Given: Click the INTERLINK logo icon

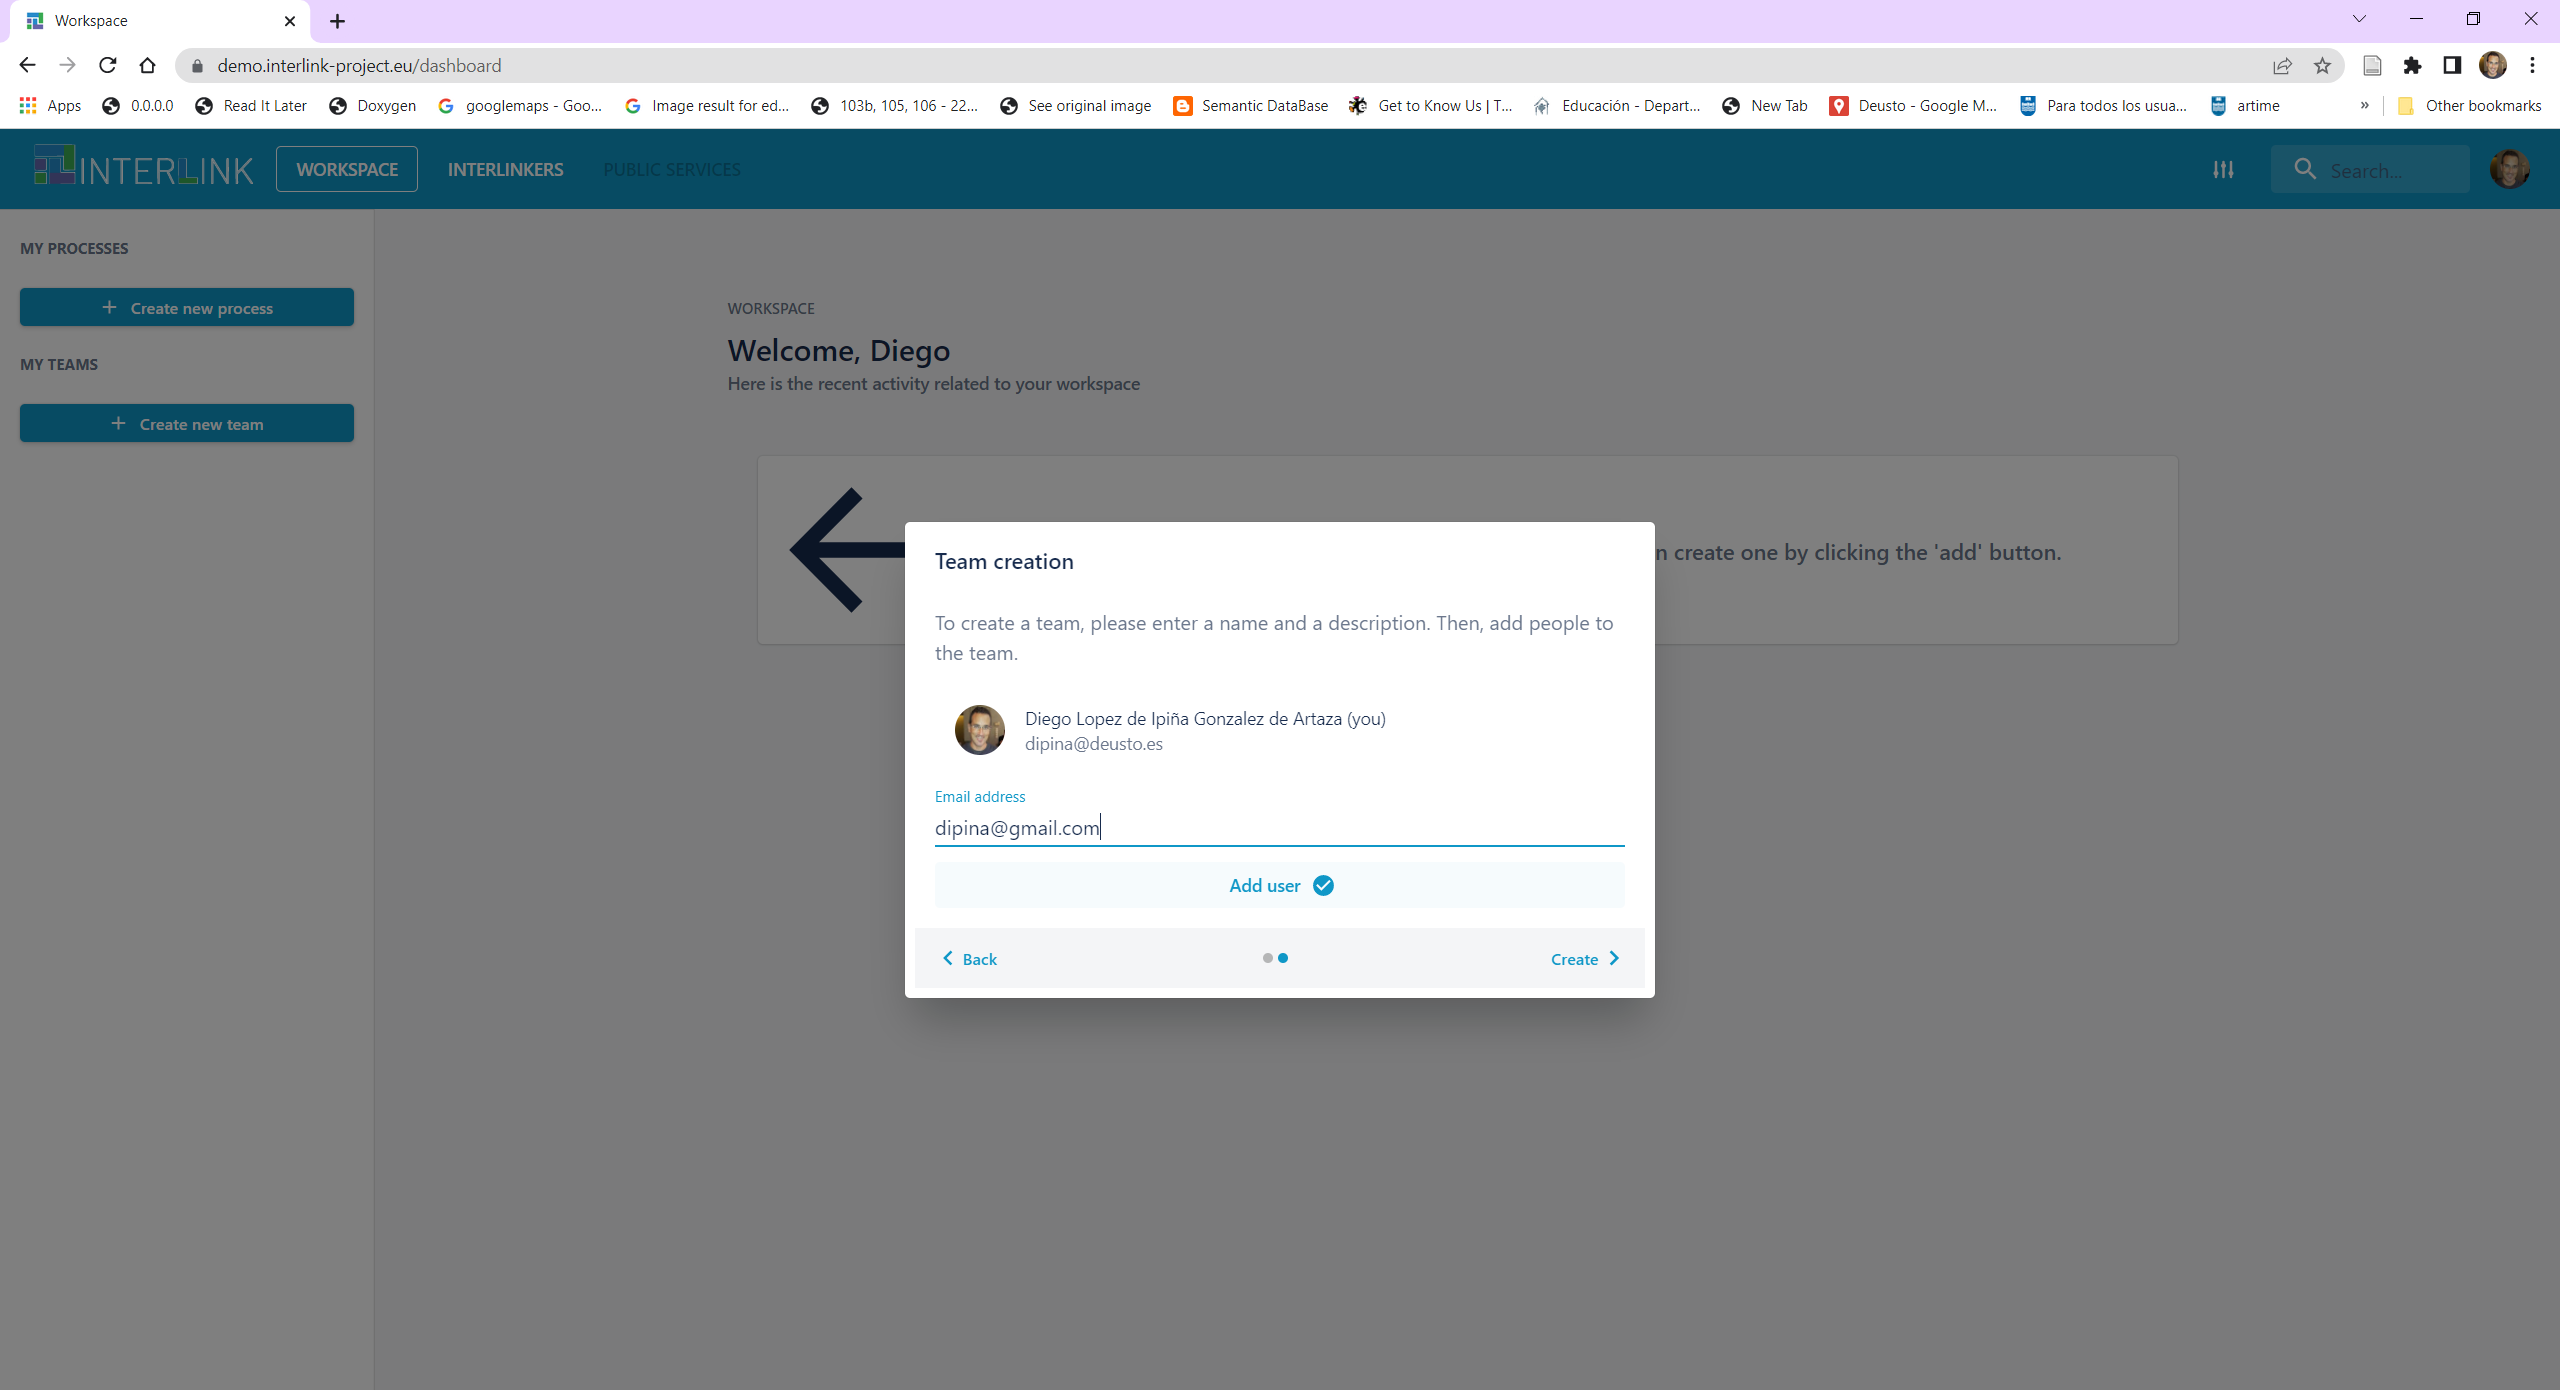Looking at the screenshot, I should 50,169.
